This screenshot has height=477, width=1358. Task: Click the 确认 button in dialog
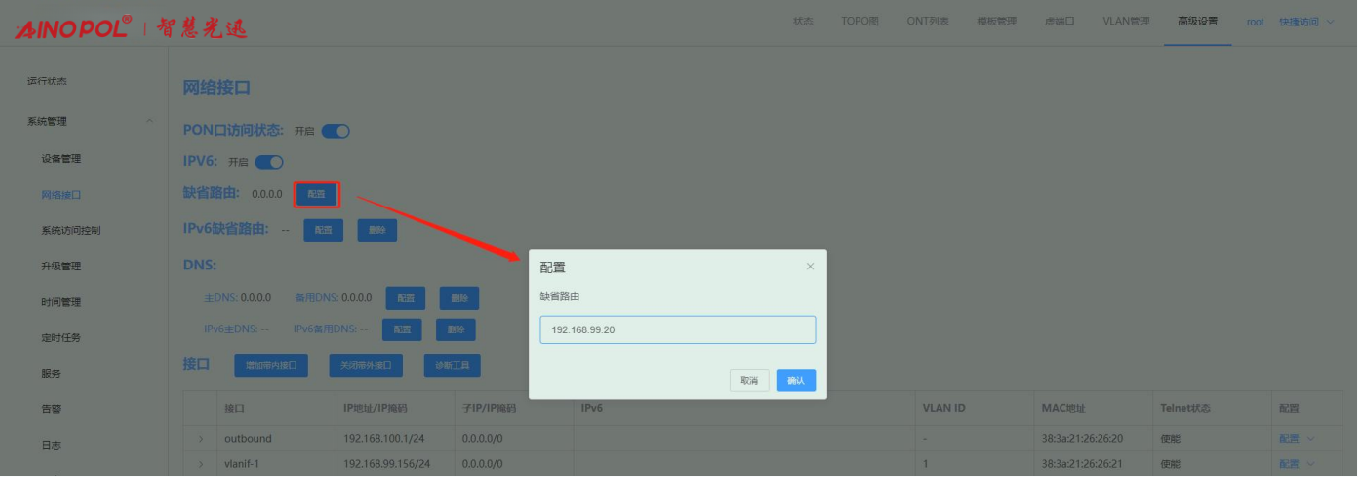[x=796, y=381]
